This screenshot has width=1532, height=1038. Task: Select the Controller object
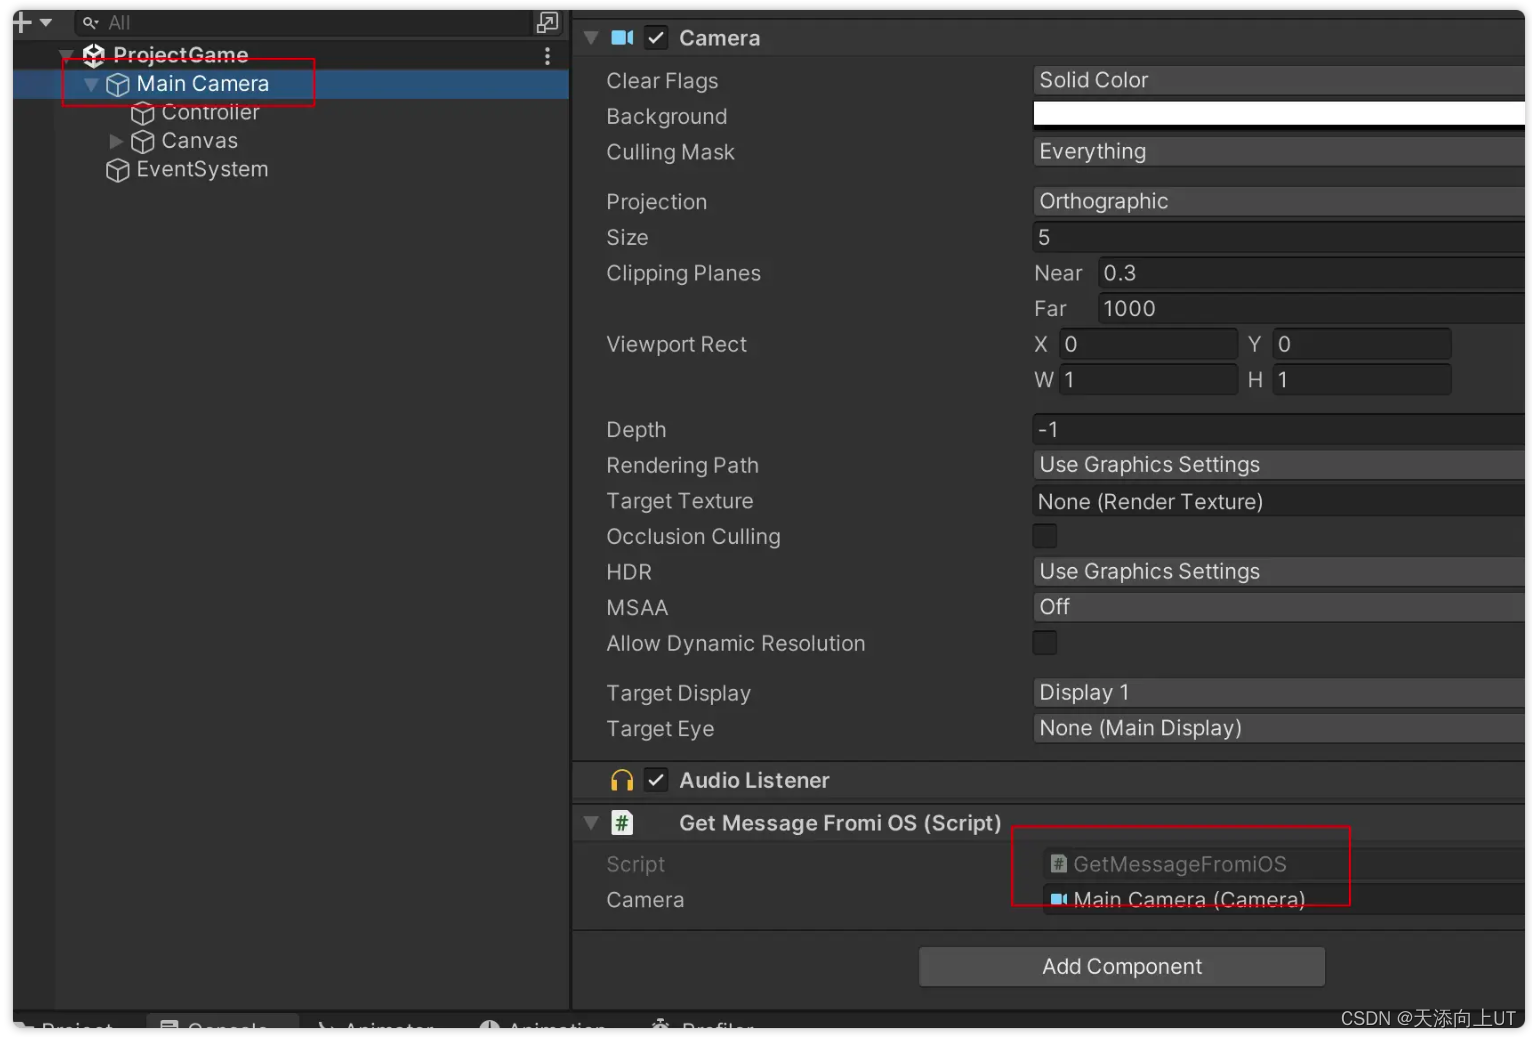coord(210,112)
